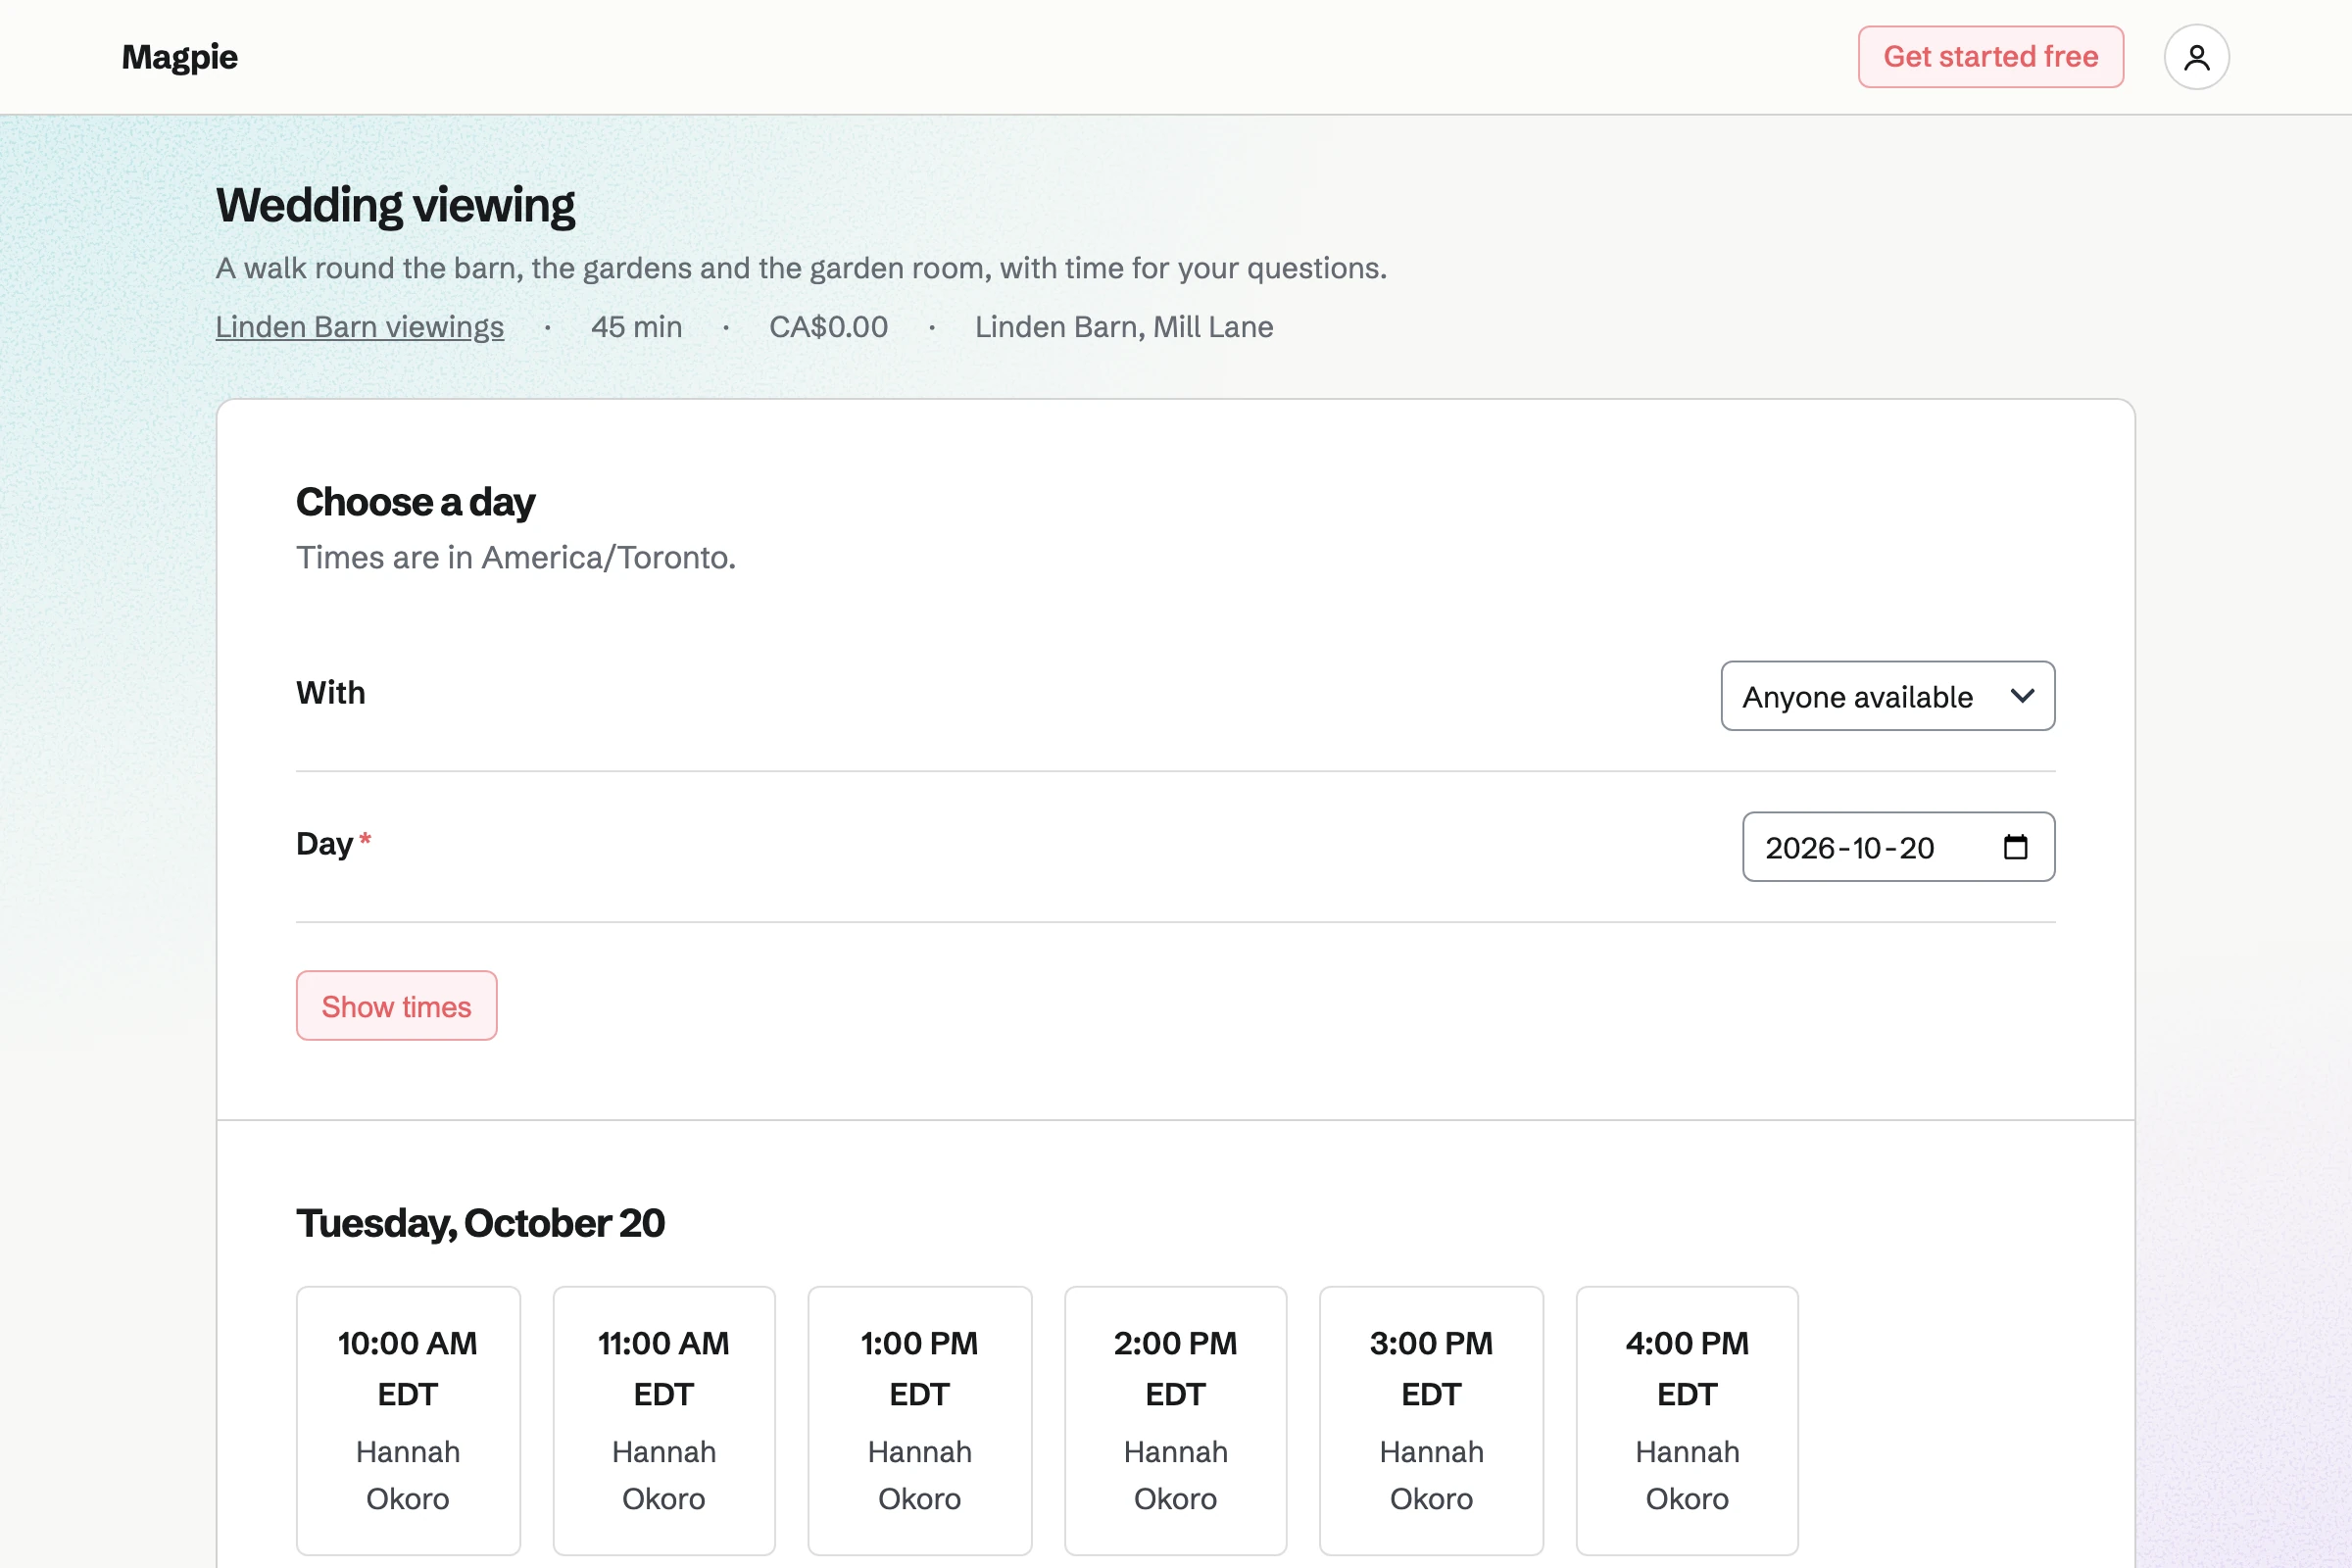Open the Linden Barn viewings link

[x=360, y=327]
